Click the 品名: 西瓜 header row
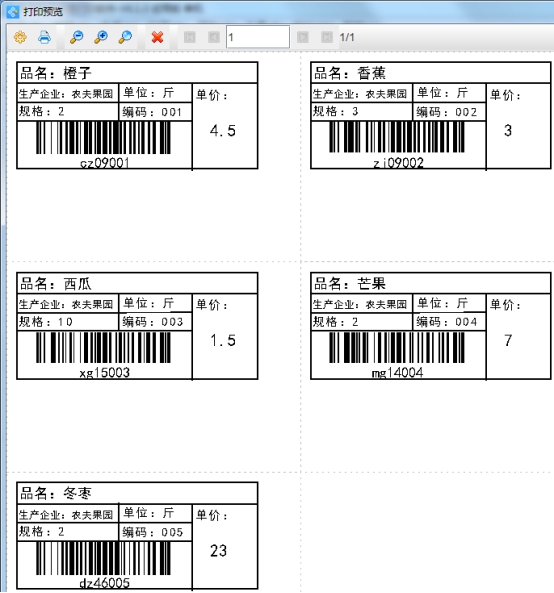This screenshot has height=593, width=554. pyautogui.click(x=137, y=283)
